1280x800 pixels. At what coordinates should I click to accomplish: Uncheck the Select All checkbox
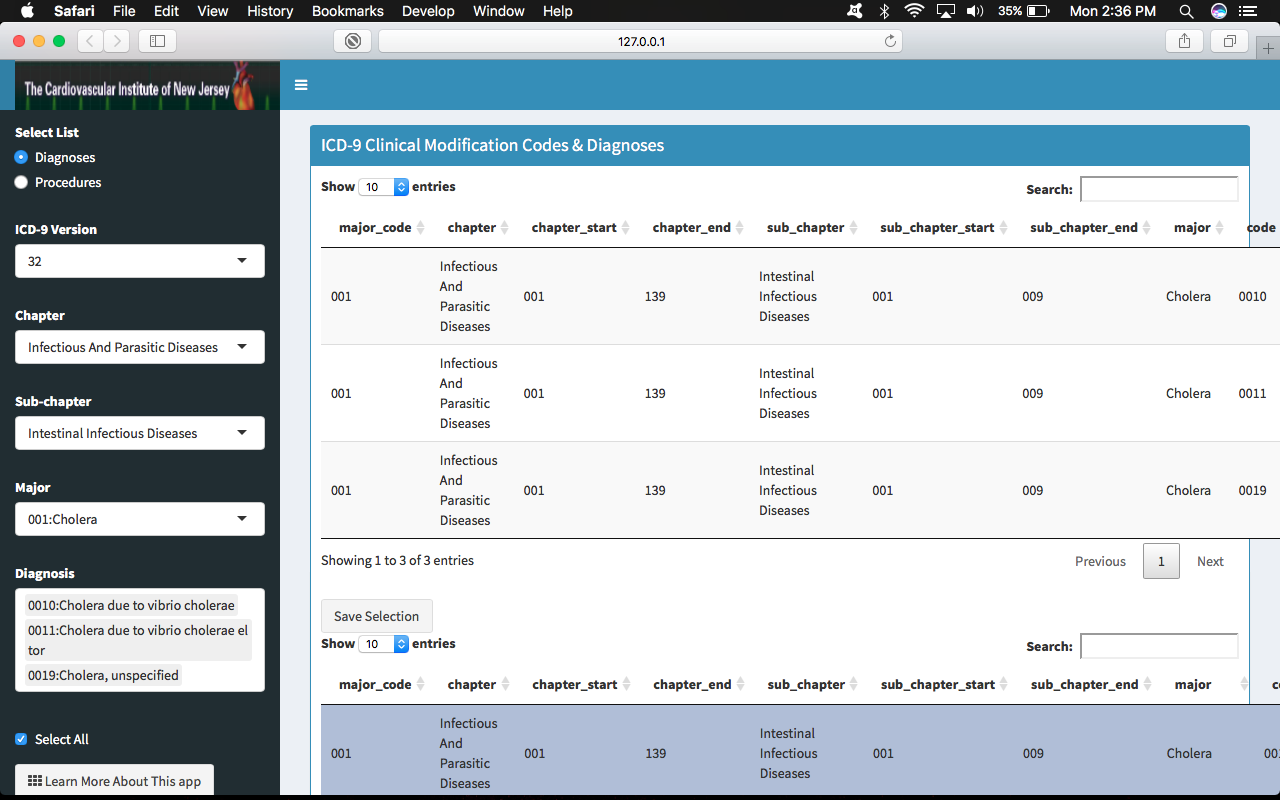click(21, 739)
